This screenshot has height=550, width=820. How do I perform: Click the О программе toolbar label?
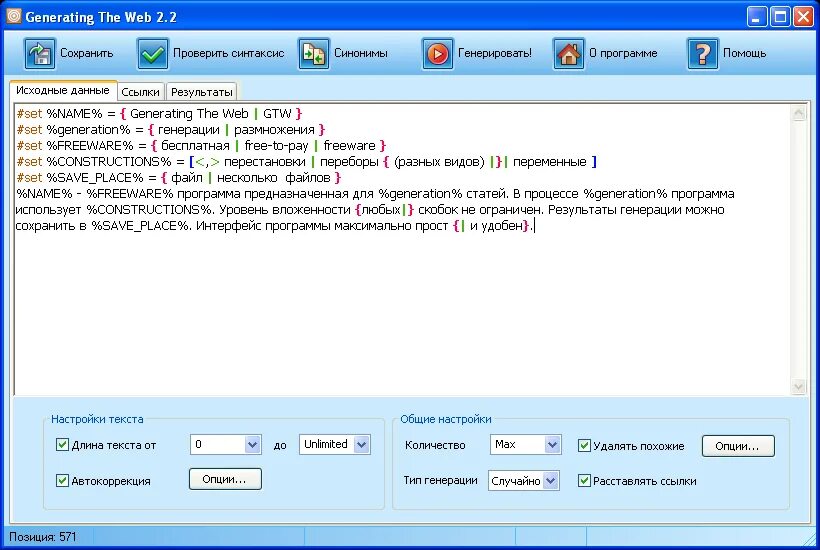[x=623, y=53]
